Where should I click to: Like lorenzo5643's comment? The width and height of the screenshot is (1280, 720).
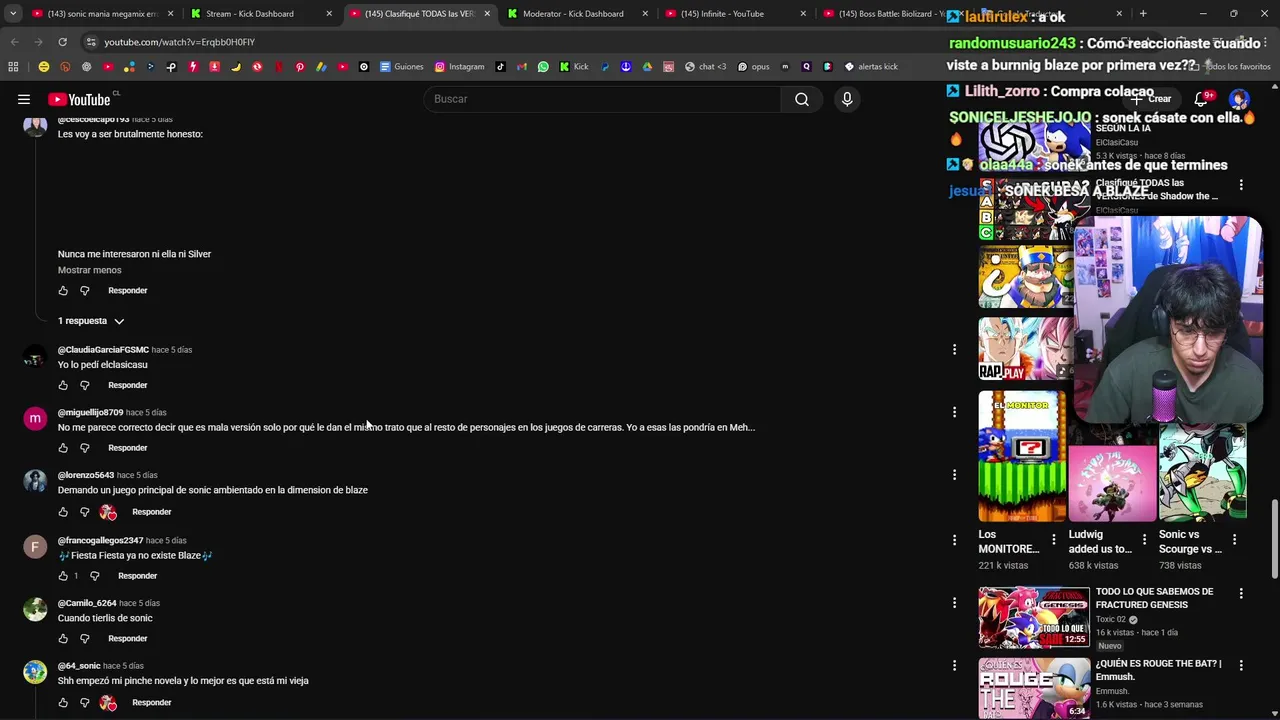point(63,512)
